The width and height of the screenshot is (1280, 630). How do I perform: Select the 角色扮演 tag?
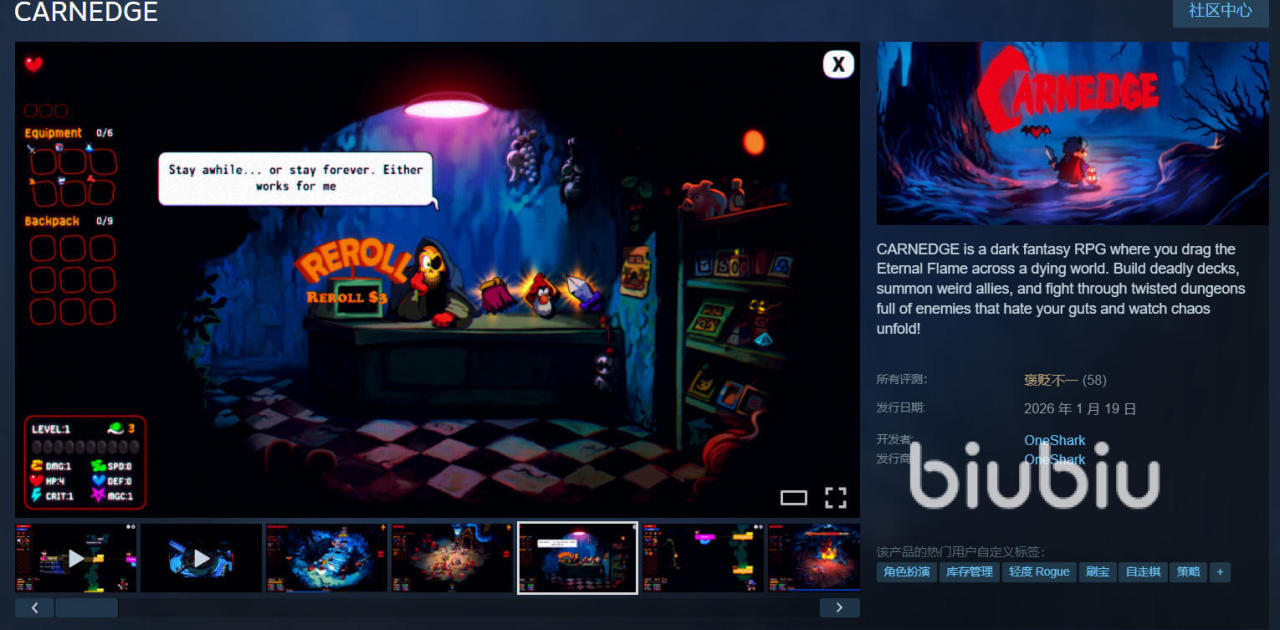pyautogui.click(x=905, y=572)
